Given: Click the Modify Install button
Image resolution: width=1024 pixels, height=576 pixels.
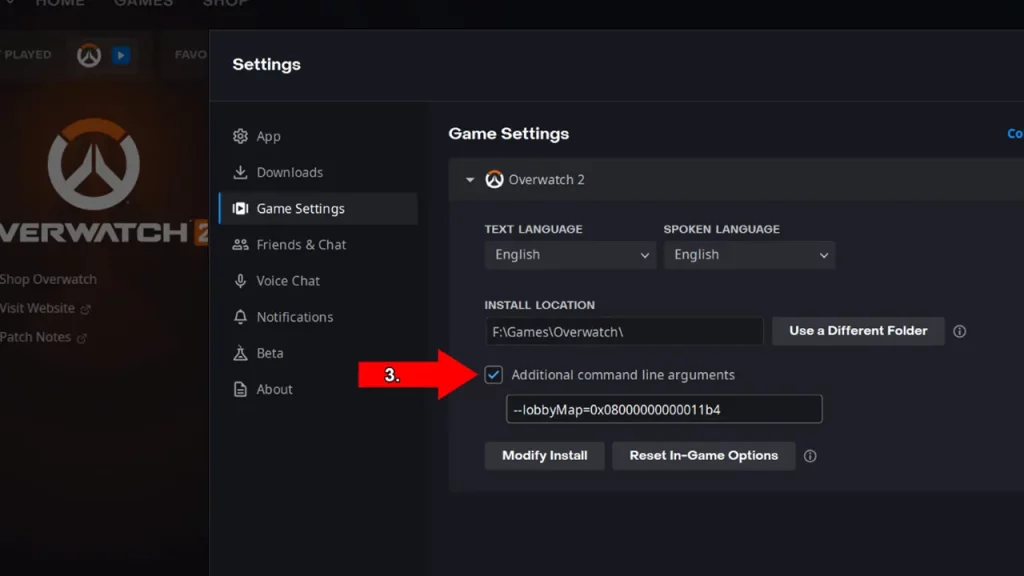Looking at the screenshot, I should (544, 456).
